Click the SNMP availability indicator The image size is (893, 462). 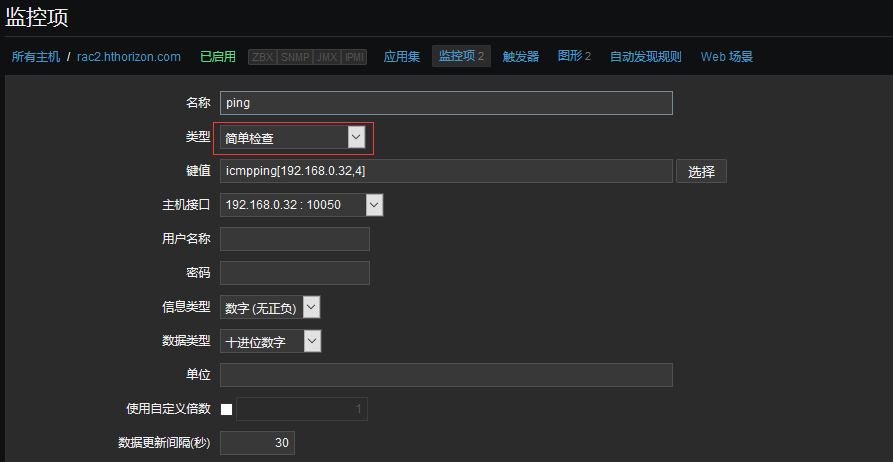(x=295, y=57)
